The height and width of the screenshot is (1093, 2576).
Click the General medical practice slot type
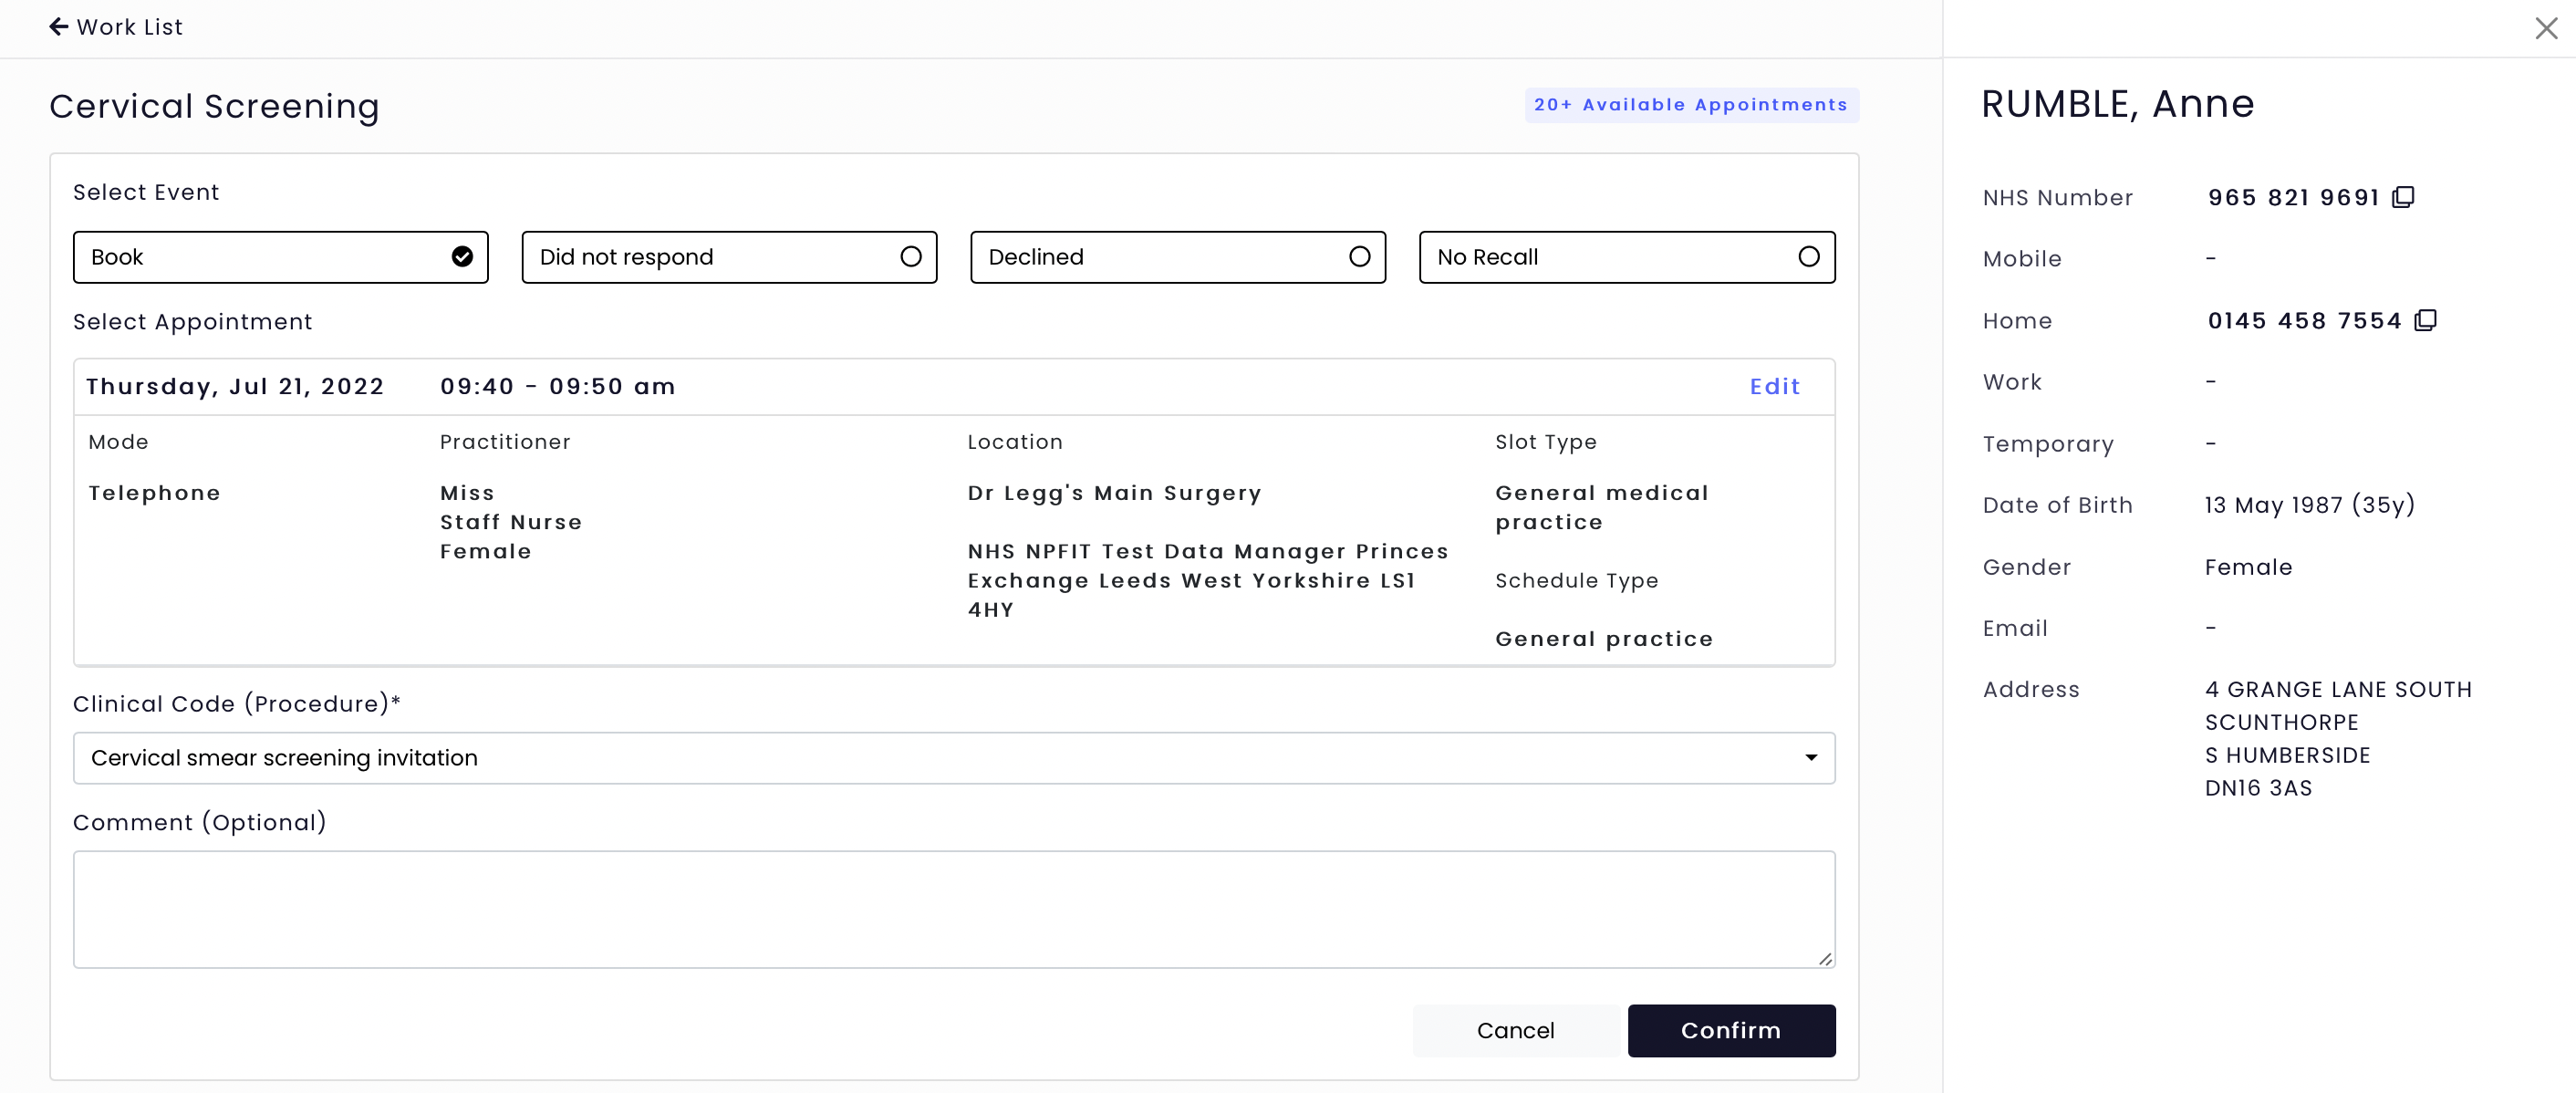tap(1602, 508)
